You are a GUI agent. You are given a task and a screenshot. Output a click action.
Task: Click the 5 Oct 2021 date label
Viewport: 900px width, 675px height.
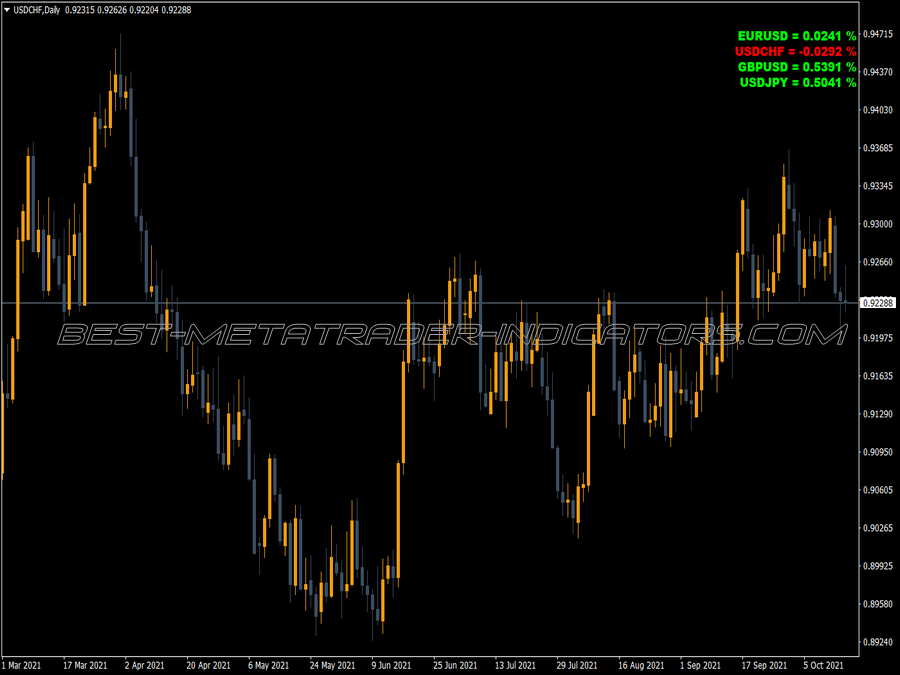tap(823, 665)
